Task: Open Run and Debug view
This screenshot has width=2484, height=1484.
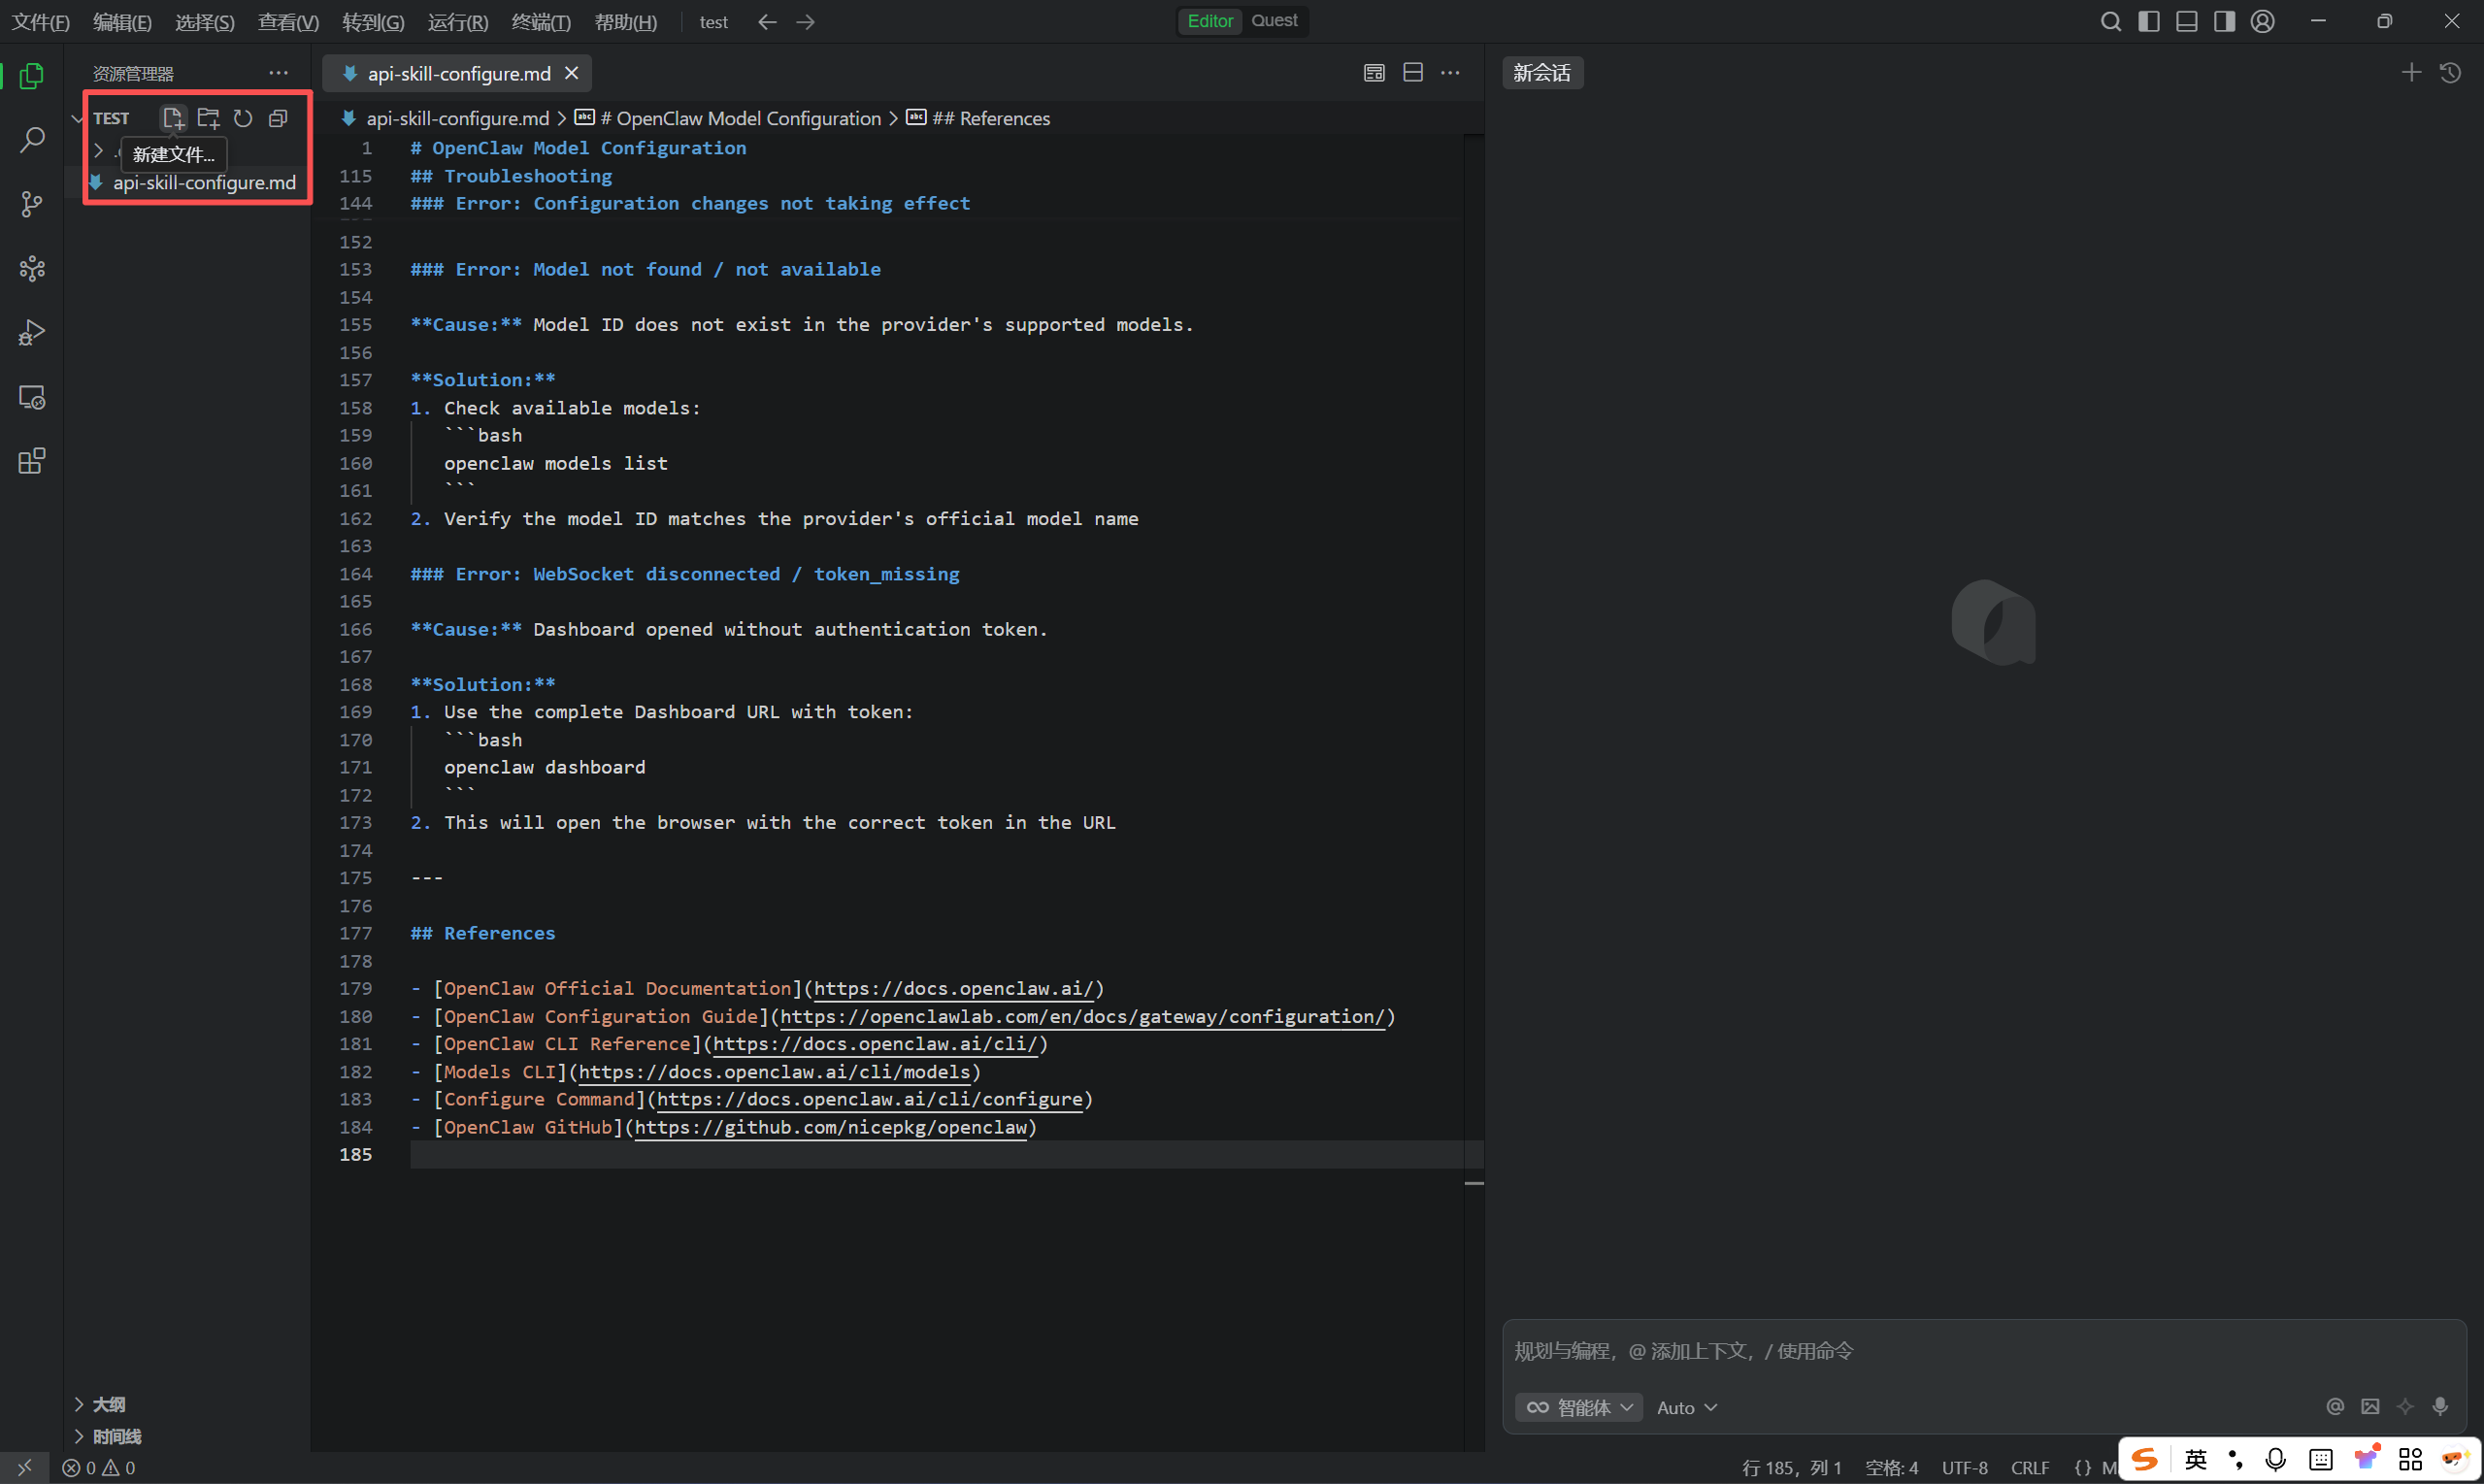Action: [x=32, y=333]
